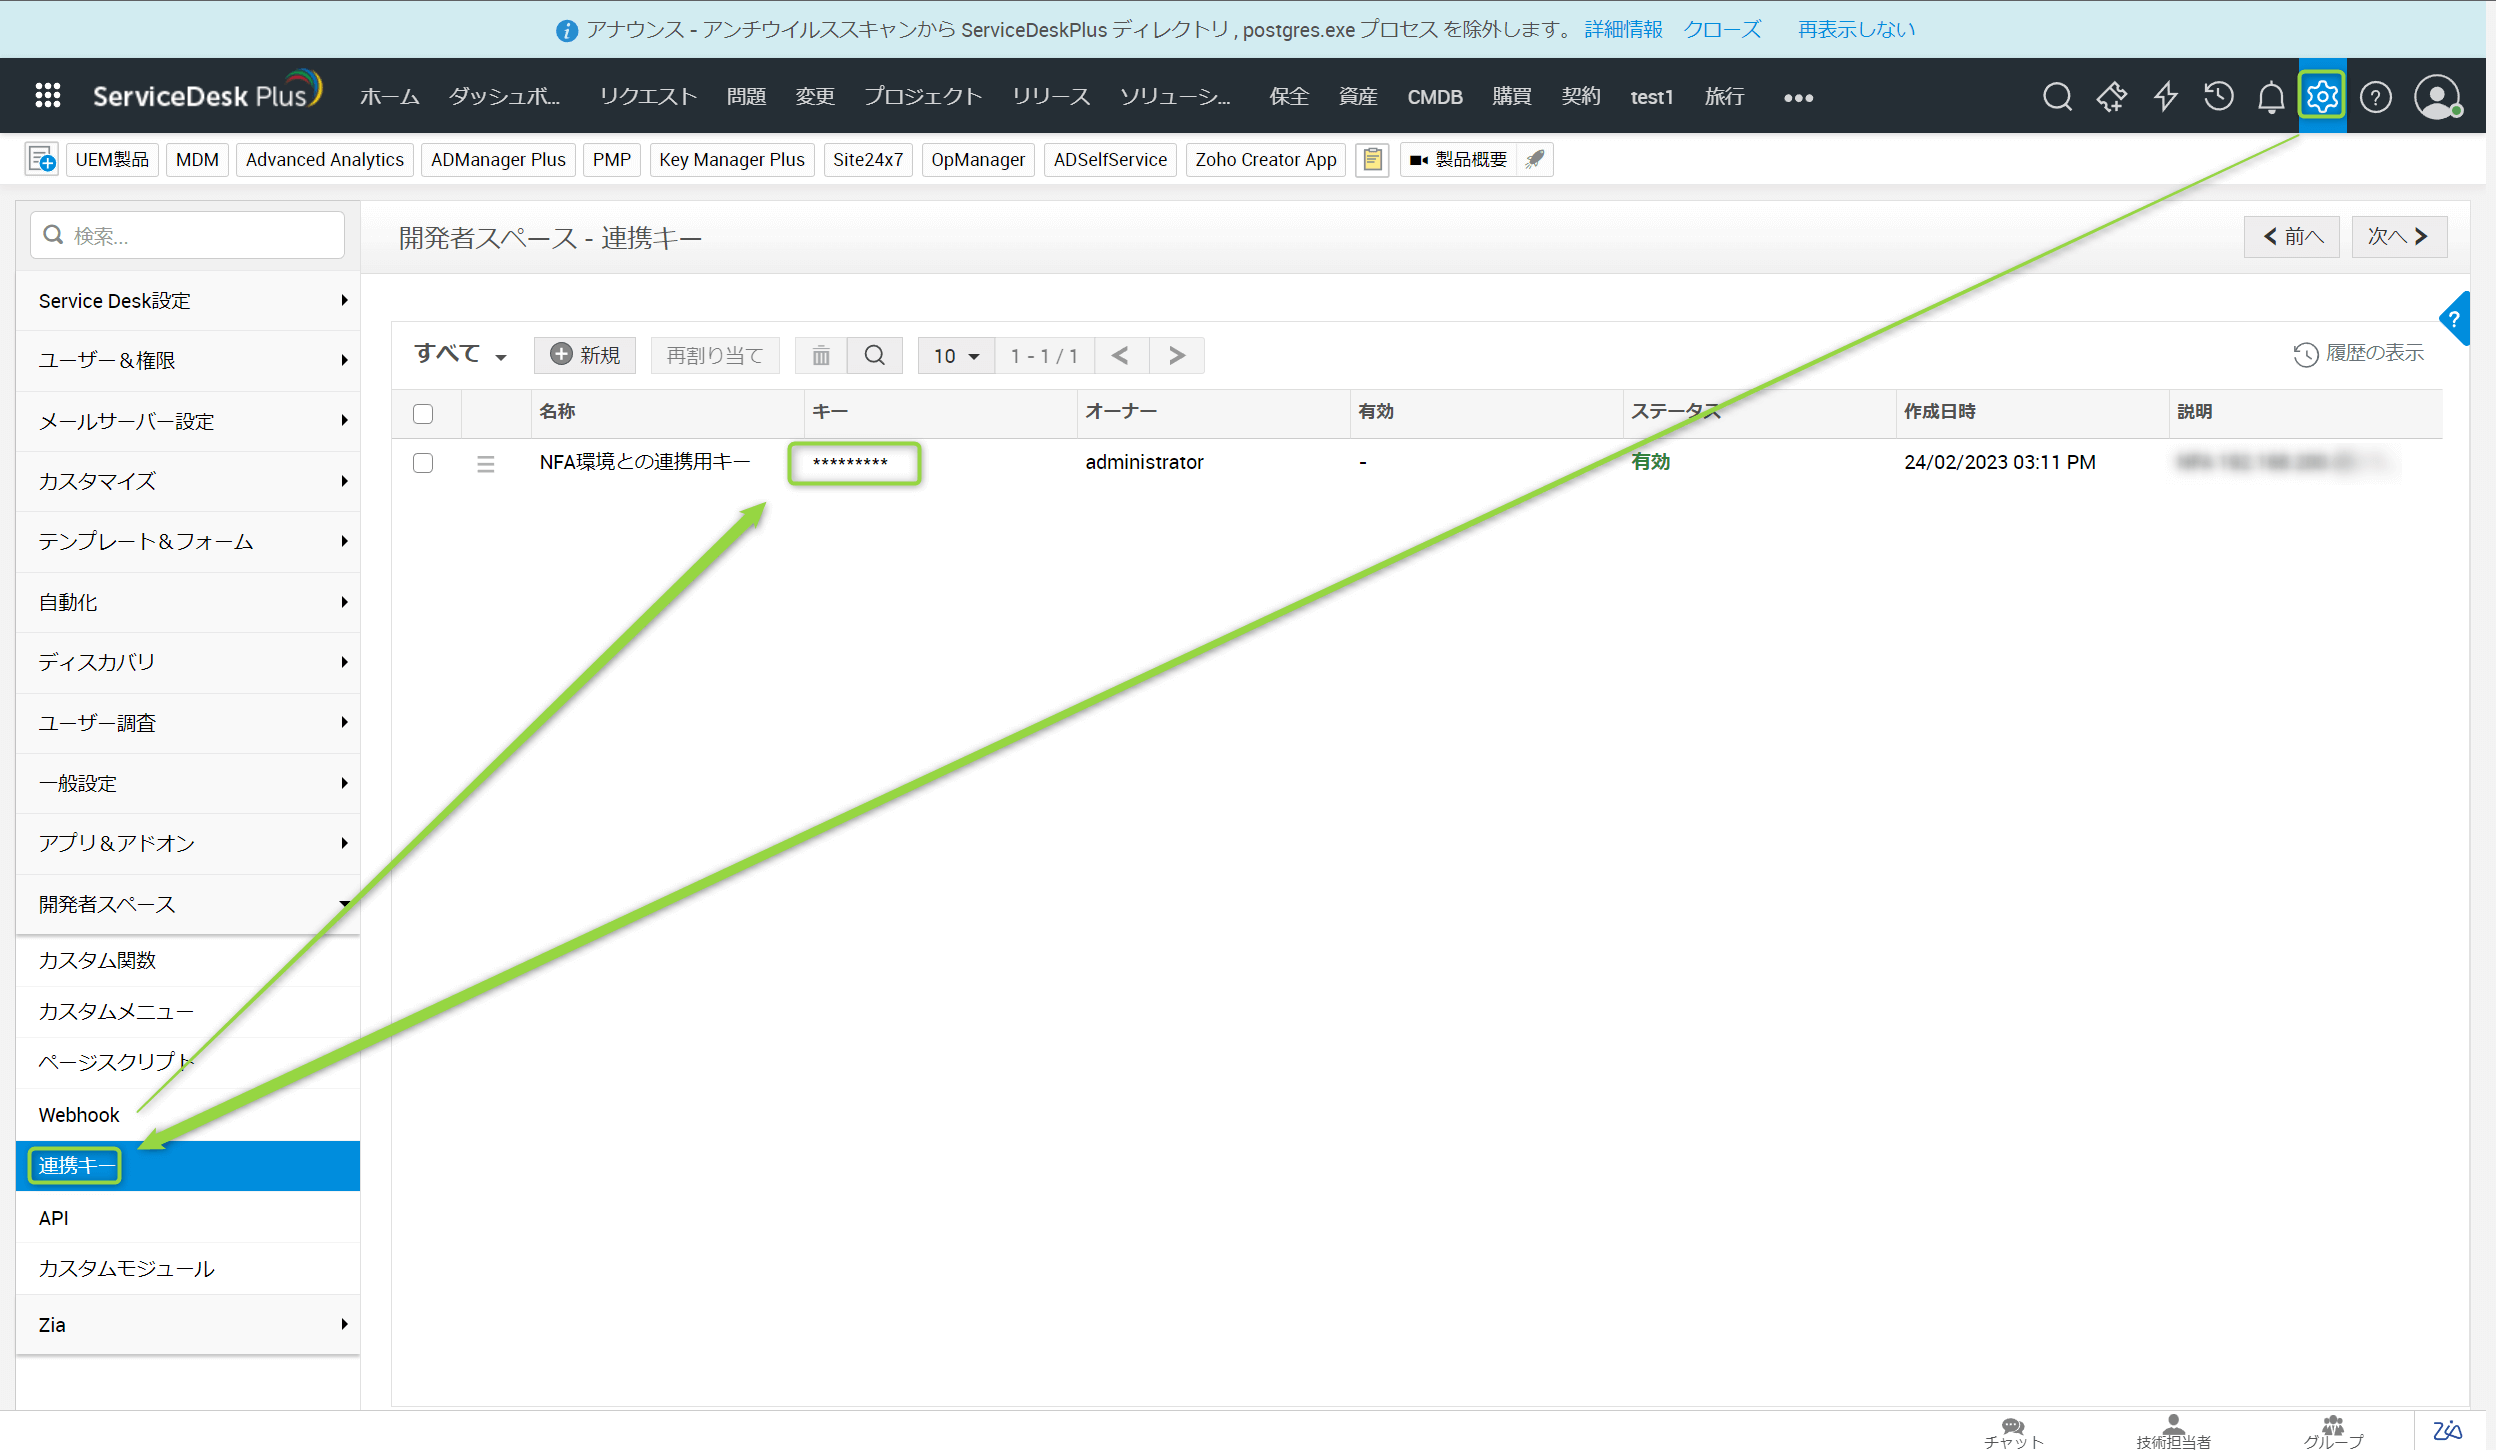This screenshot has height=1450, width=2496.
Task: Click the recent history clock icon
Action: [x=2218, y=97]
